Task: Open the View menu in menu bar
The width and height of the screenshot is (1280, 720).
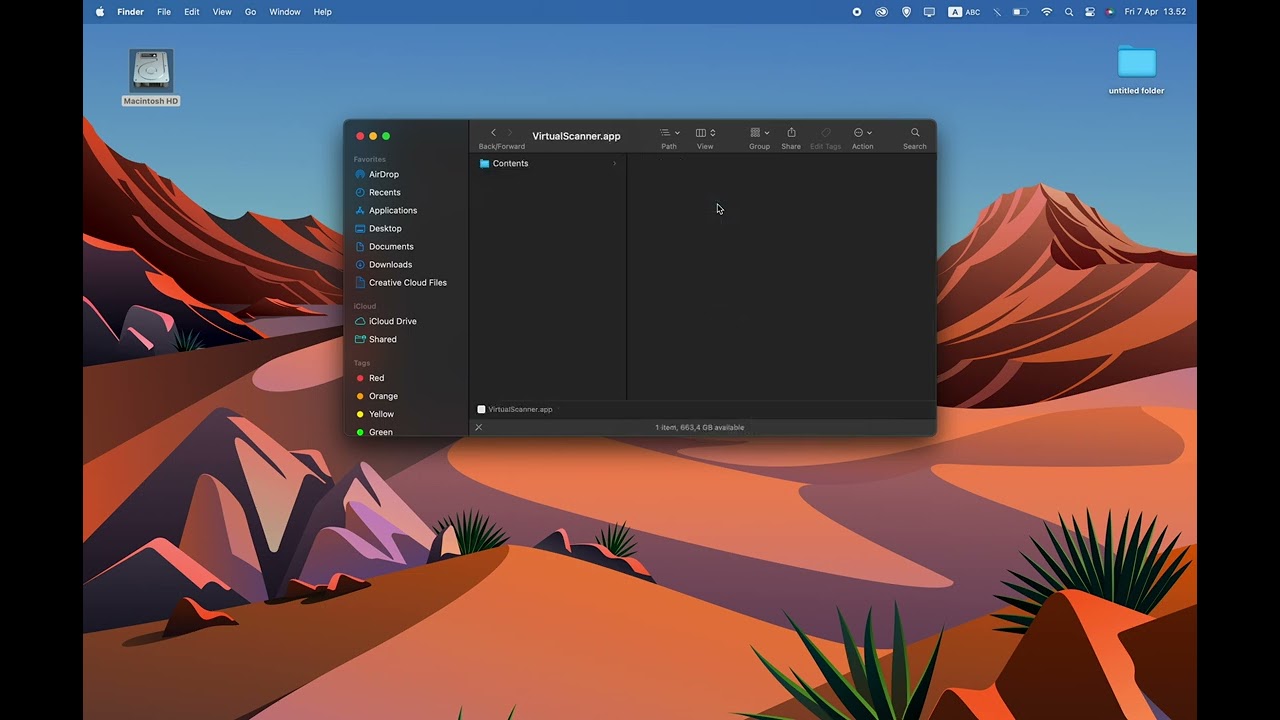Action: coord(222,12)
